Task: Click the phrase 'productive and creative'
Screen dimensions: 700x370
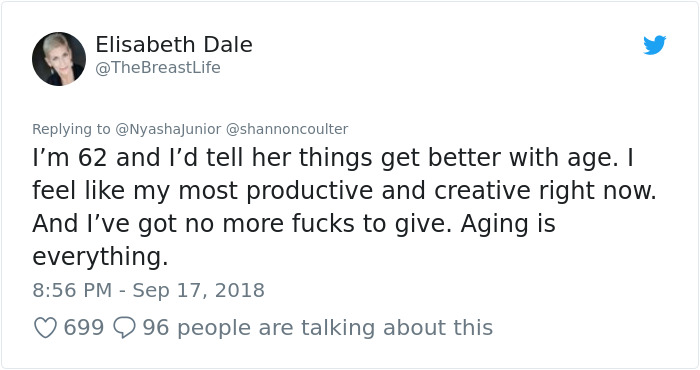Action: pos(388,191)
